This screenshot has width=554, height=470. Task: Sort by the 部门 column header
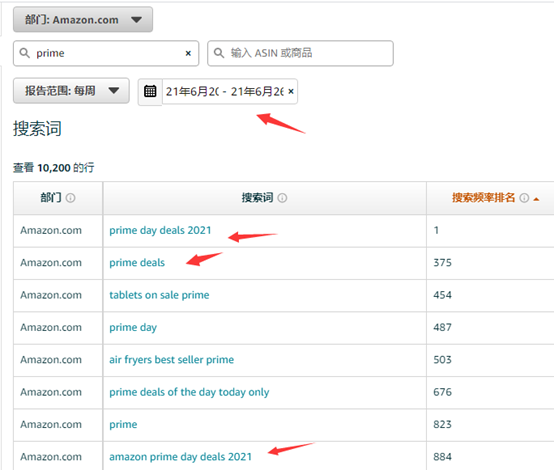(x=51, y=198)
